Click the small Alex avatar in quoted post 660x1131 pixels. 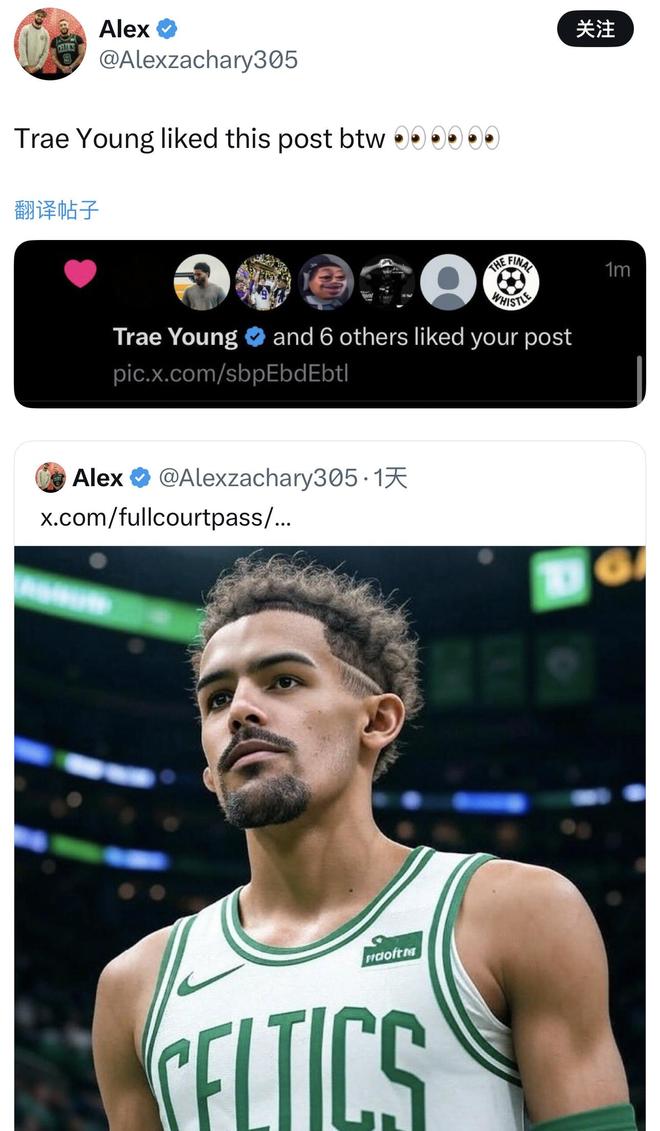pos(50,478)
